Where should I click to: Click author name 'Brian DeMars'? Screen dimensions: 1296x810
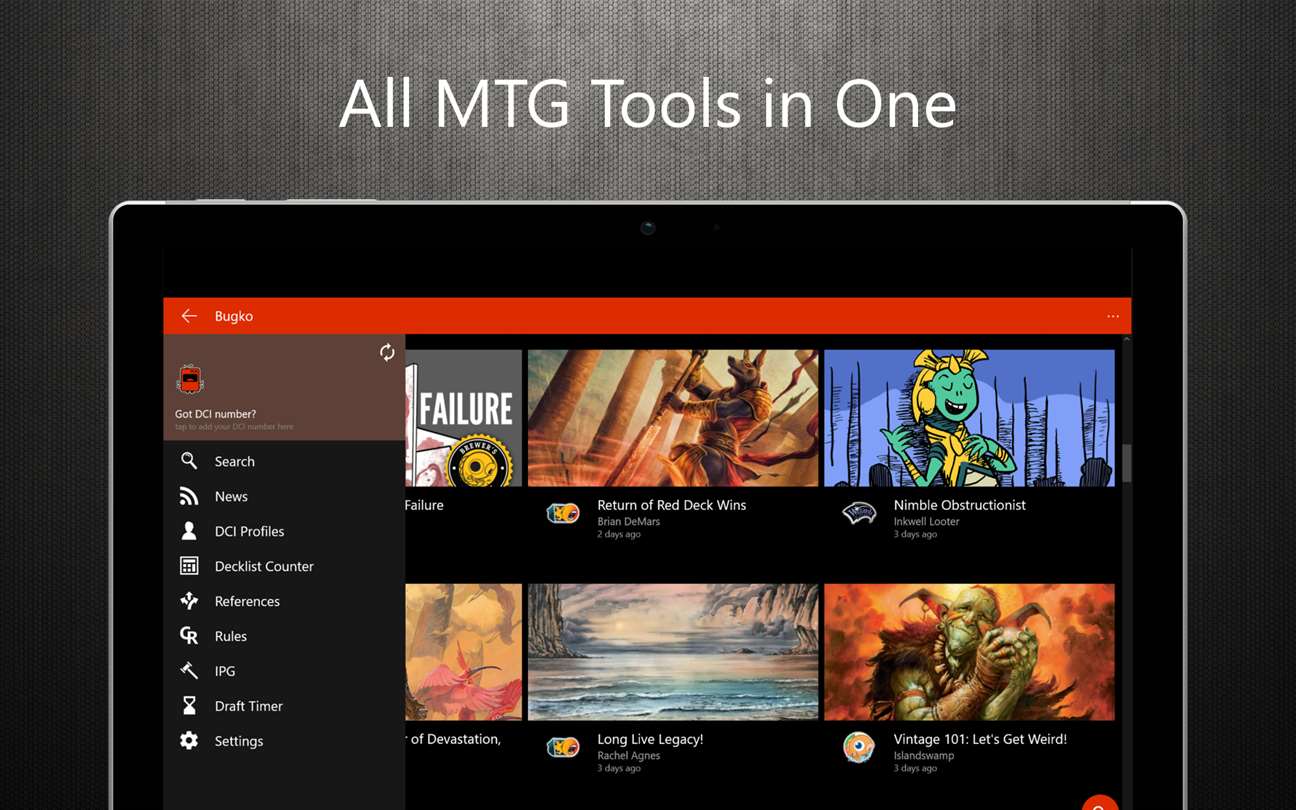pos(629,521)
